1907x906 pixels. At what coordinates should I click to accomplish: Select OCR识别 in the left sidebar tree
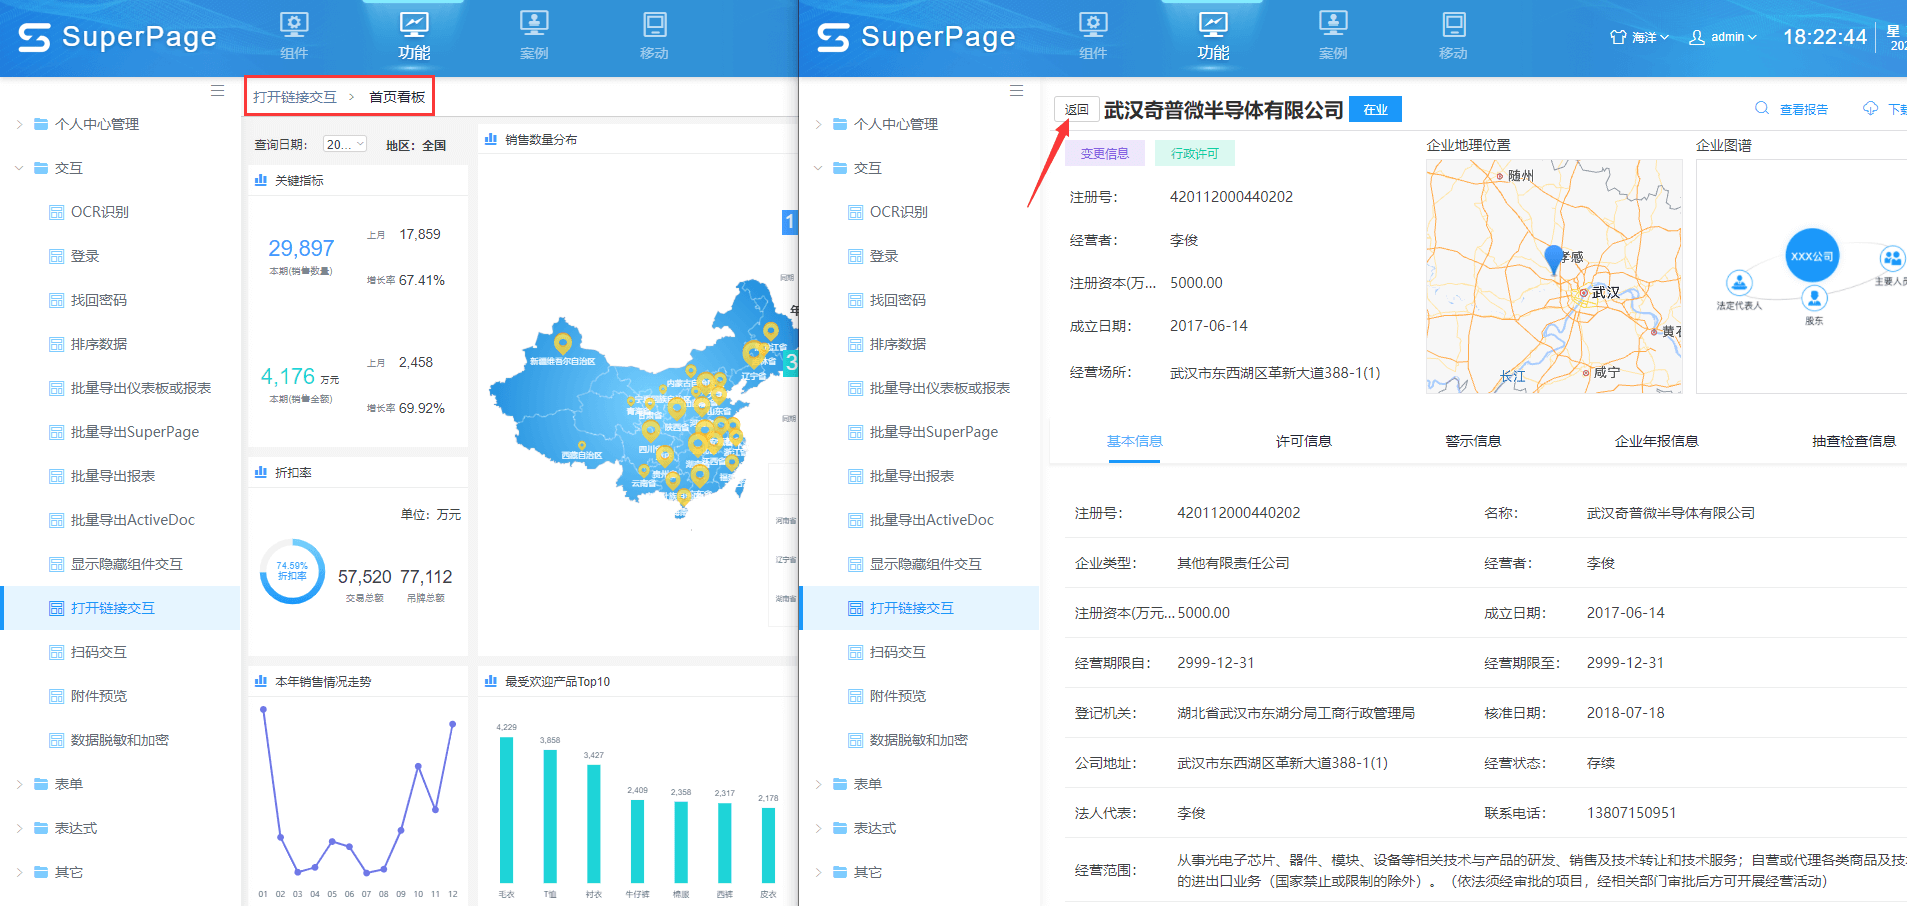click(99, 212)
